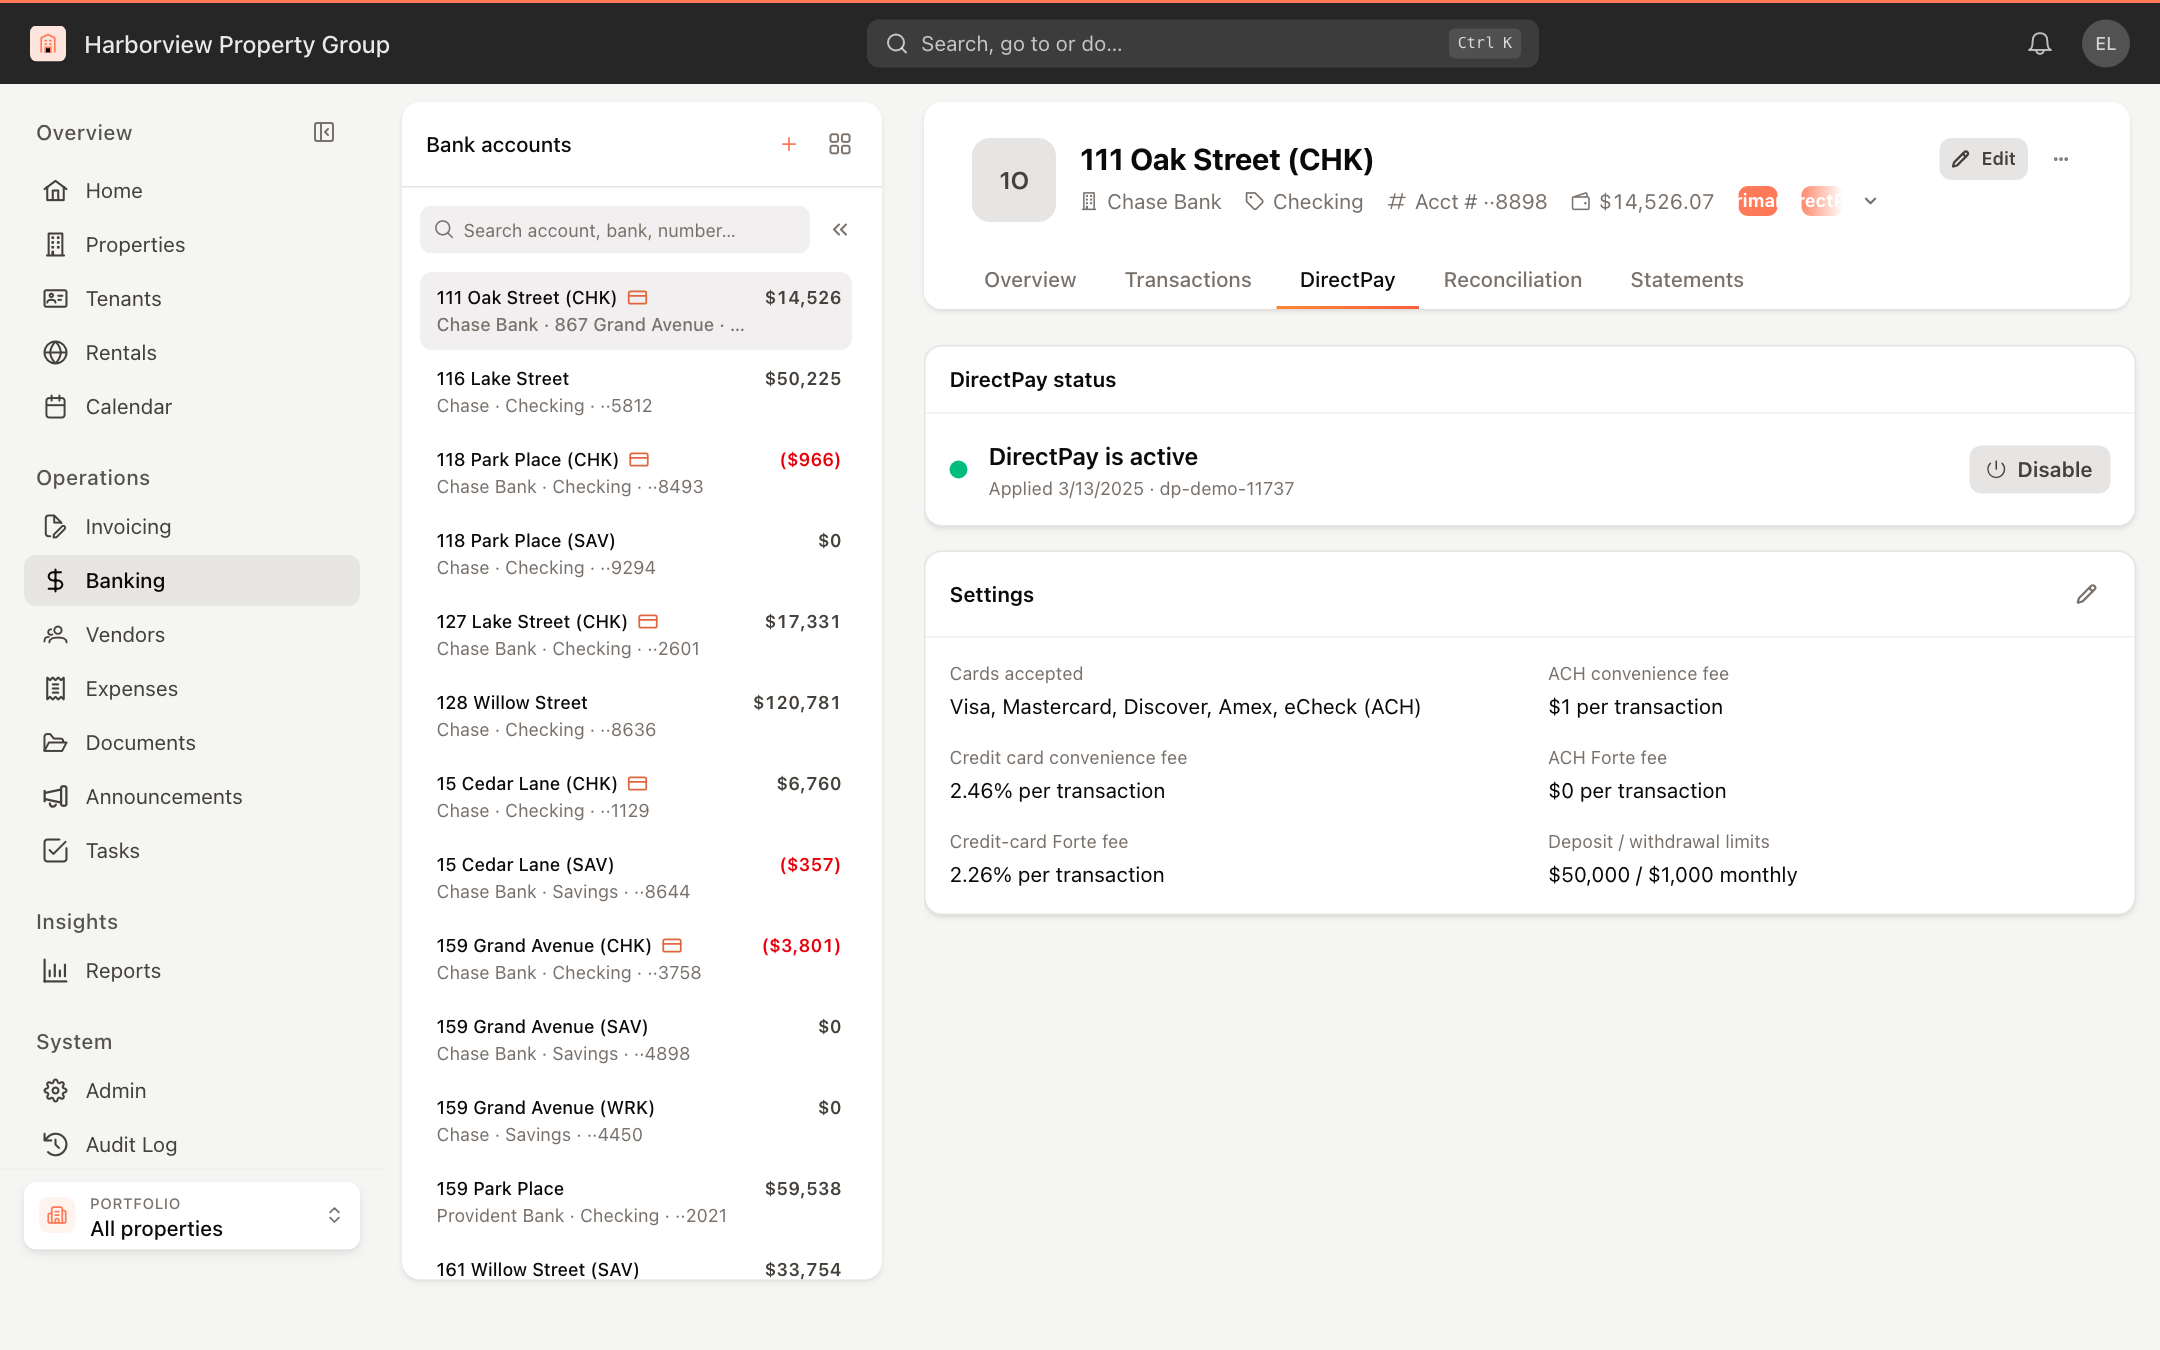The height and width of the screenshot is (1350, 2160).
Task: Edit DirectPay settings with the pencil icon
Action: click(x=2086, y=594)
